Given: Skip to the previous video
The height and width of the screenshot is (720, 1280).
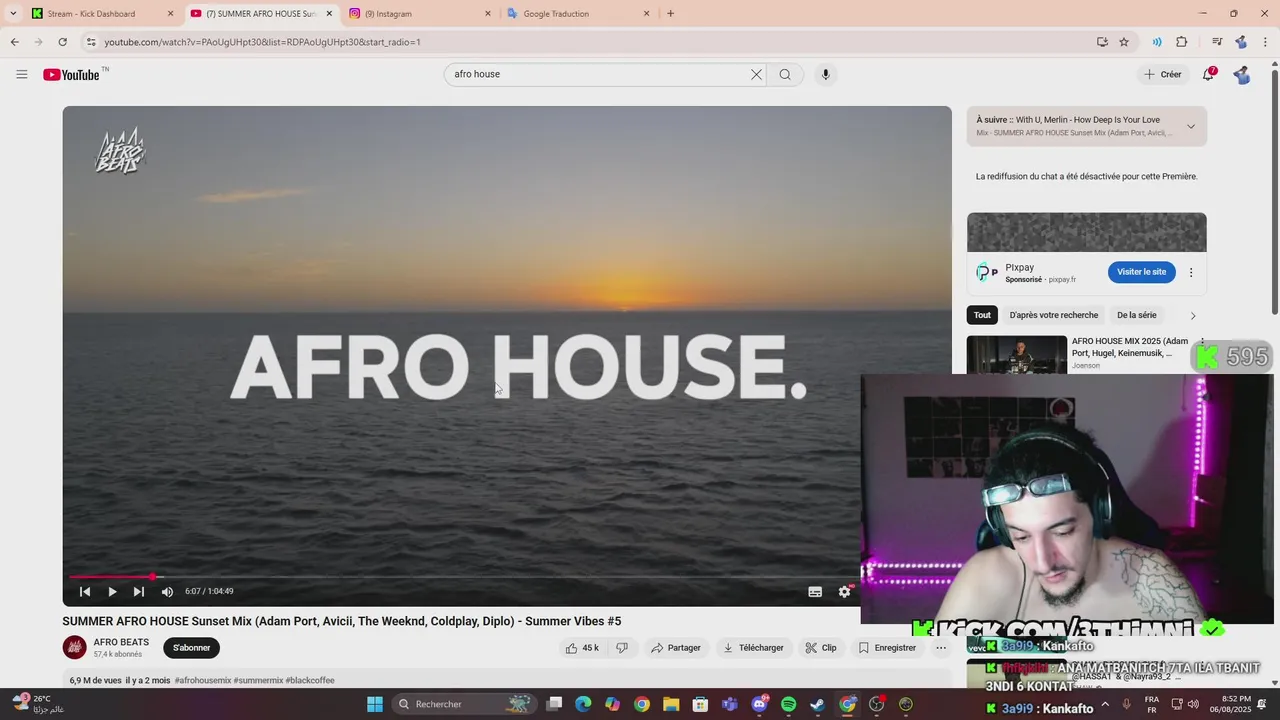Looking at the screenshot, I should click(85, 592).
